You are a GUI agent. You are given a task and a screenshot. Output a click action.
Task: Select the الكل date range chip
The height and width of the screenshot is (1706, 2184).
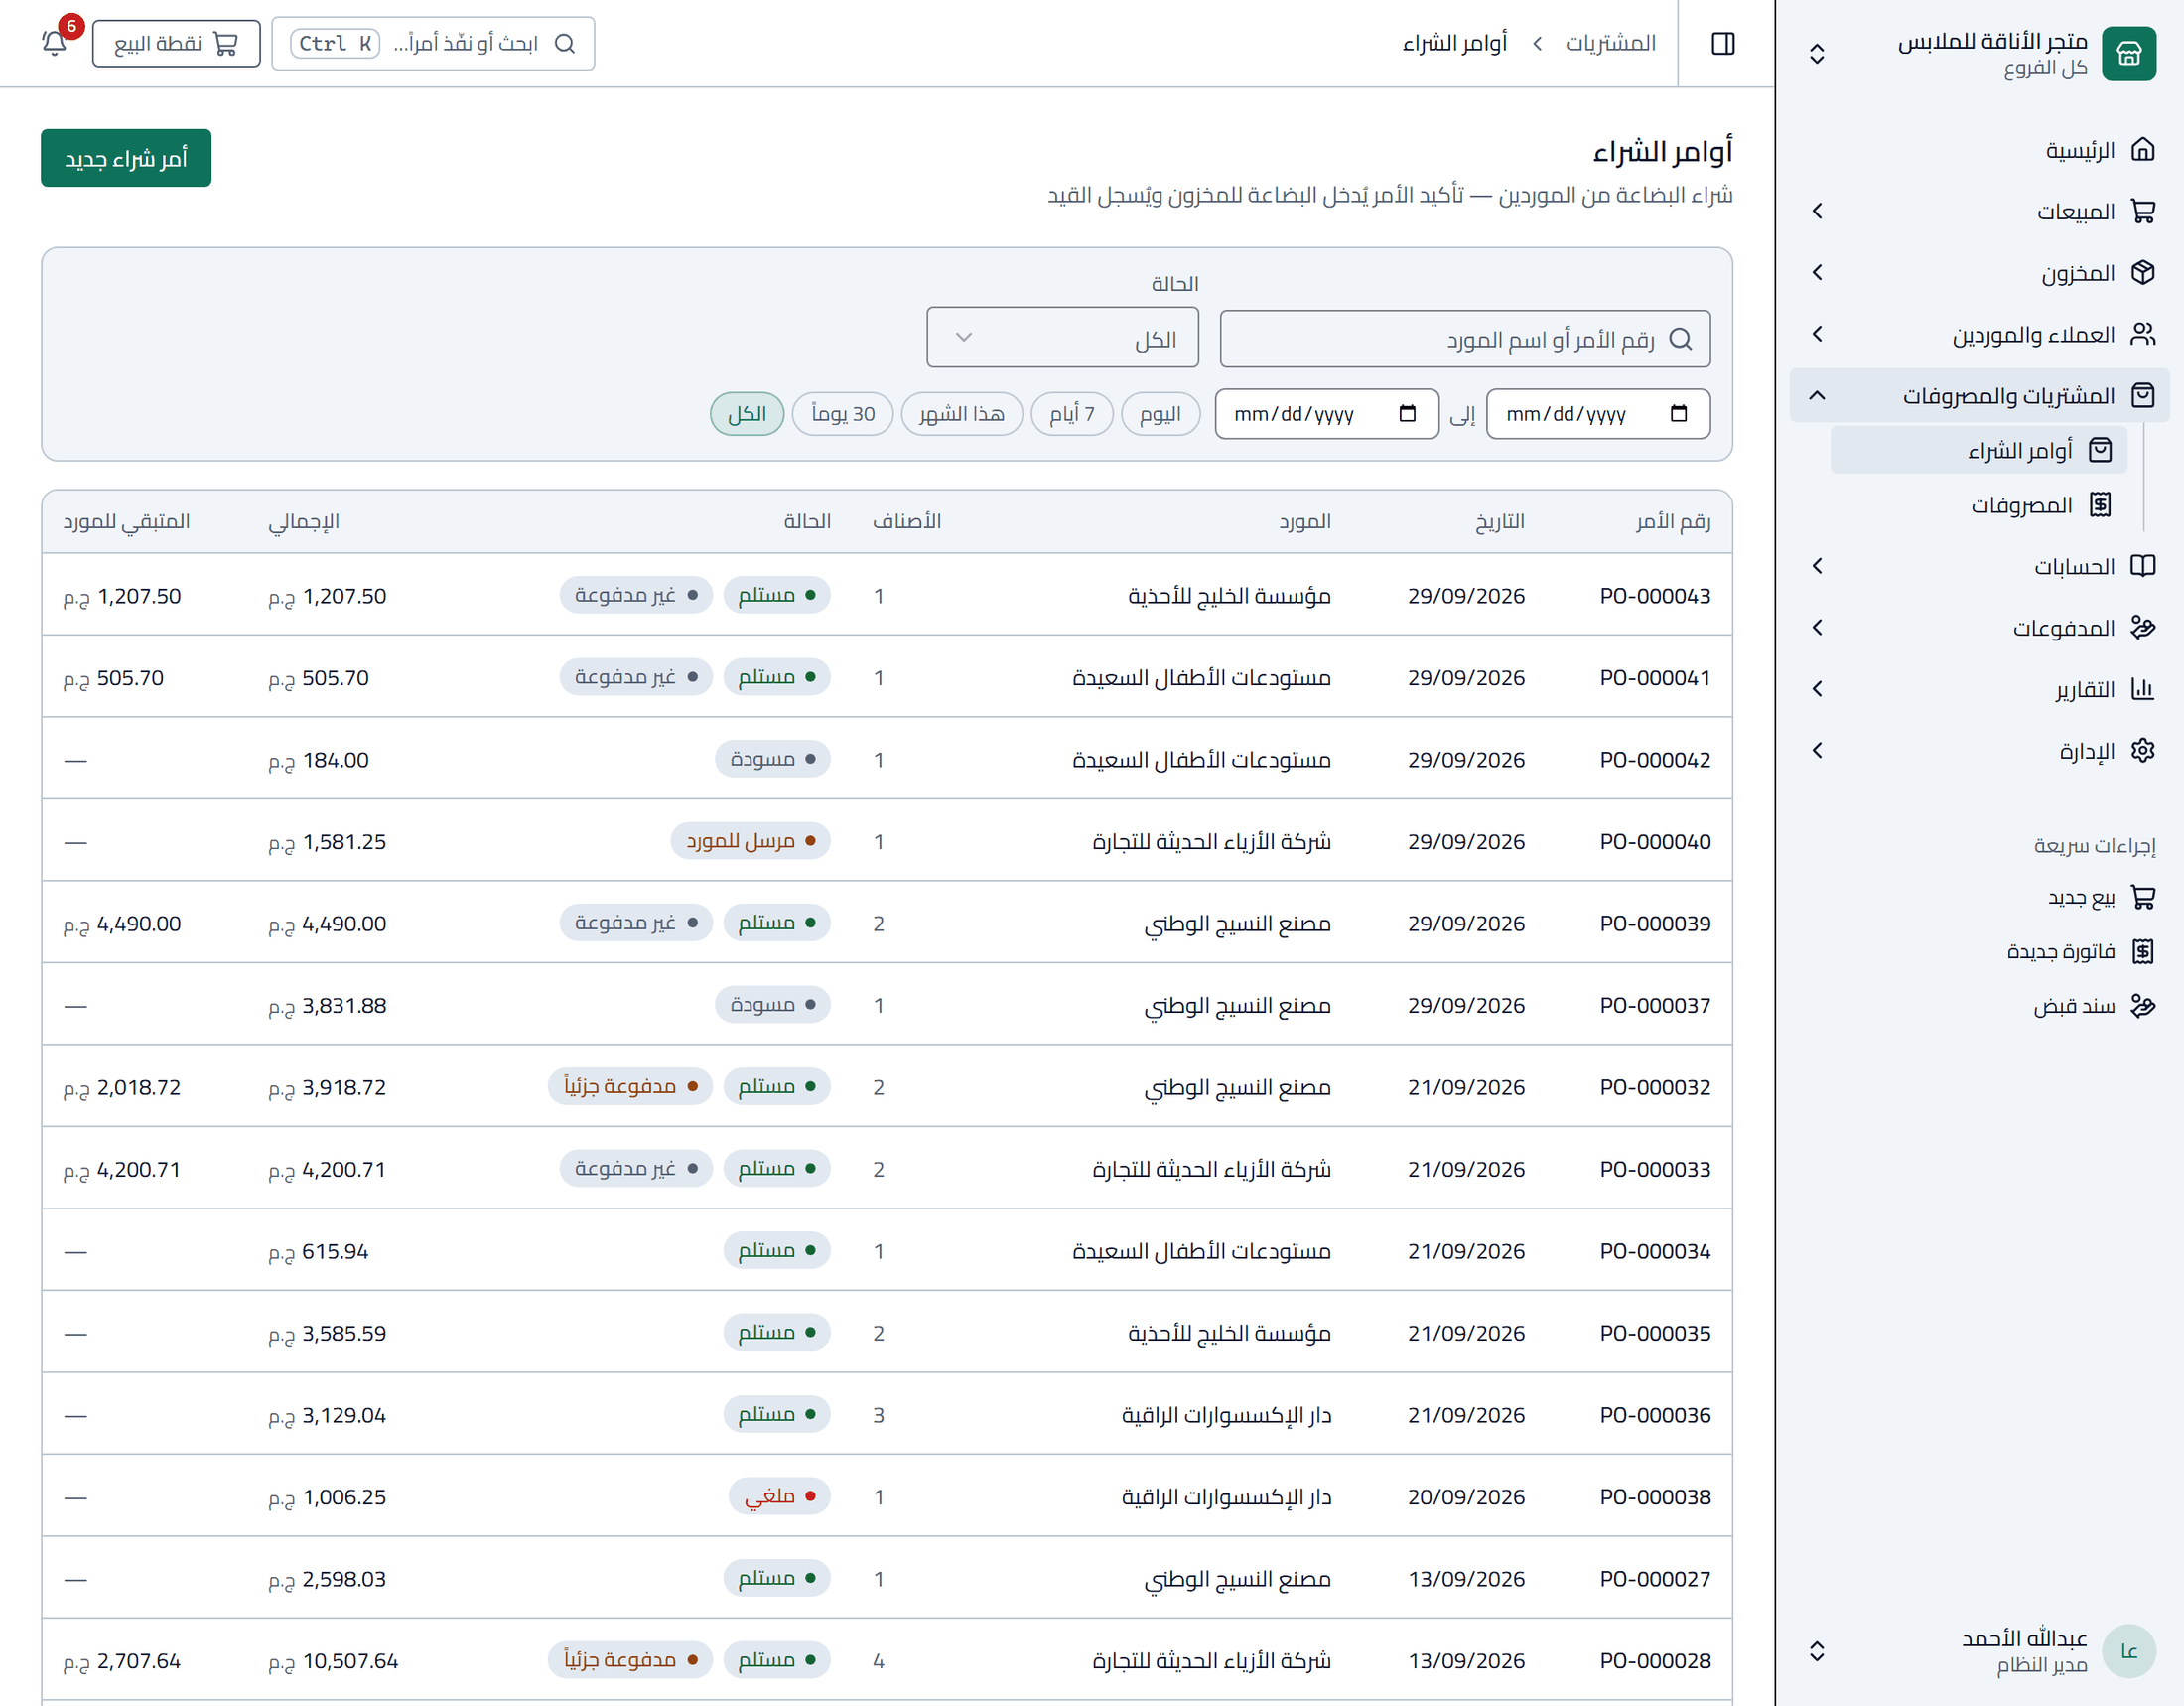point(747,414)
